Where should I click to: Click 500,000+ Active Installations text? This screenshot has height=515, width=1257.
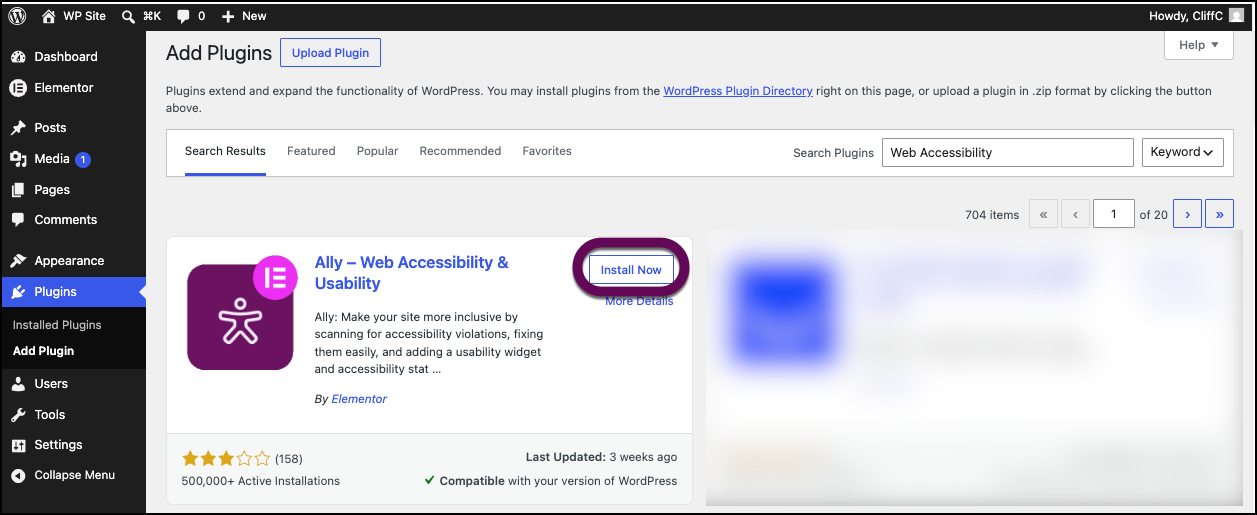point(261,481)
